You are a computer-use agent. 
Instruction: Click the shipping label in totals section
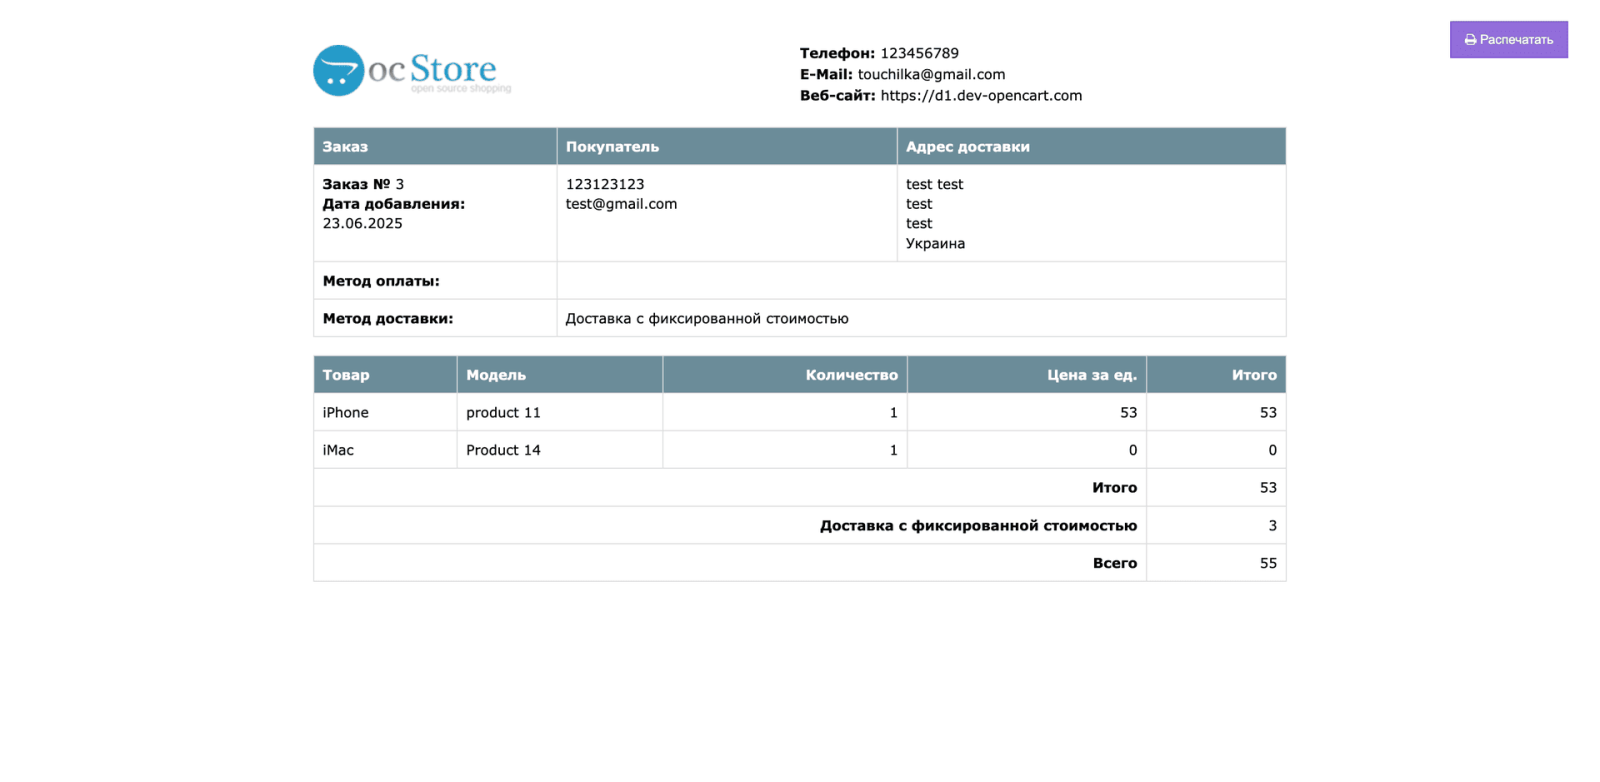(978, 525)
